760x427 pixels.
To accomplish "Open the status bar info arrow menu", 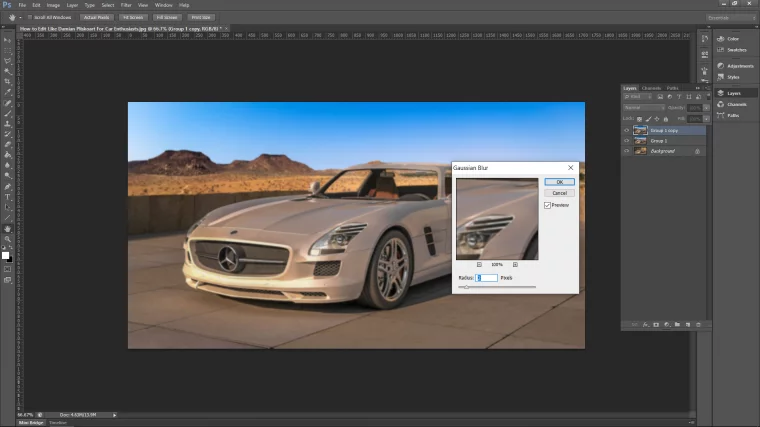I will [x=114, y=415].
